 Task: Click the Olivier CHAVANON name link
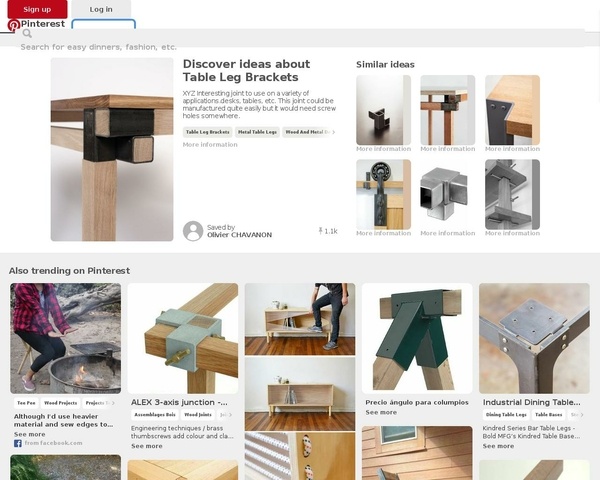[x=239, y=235]
